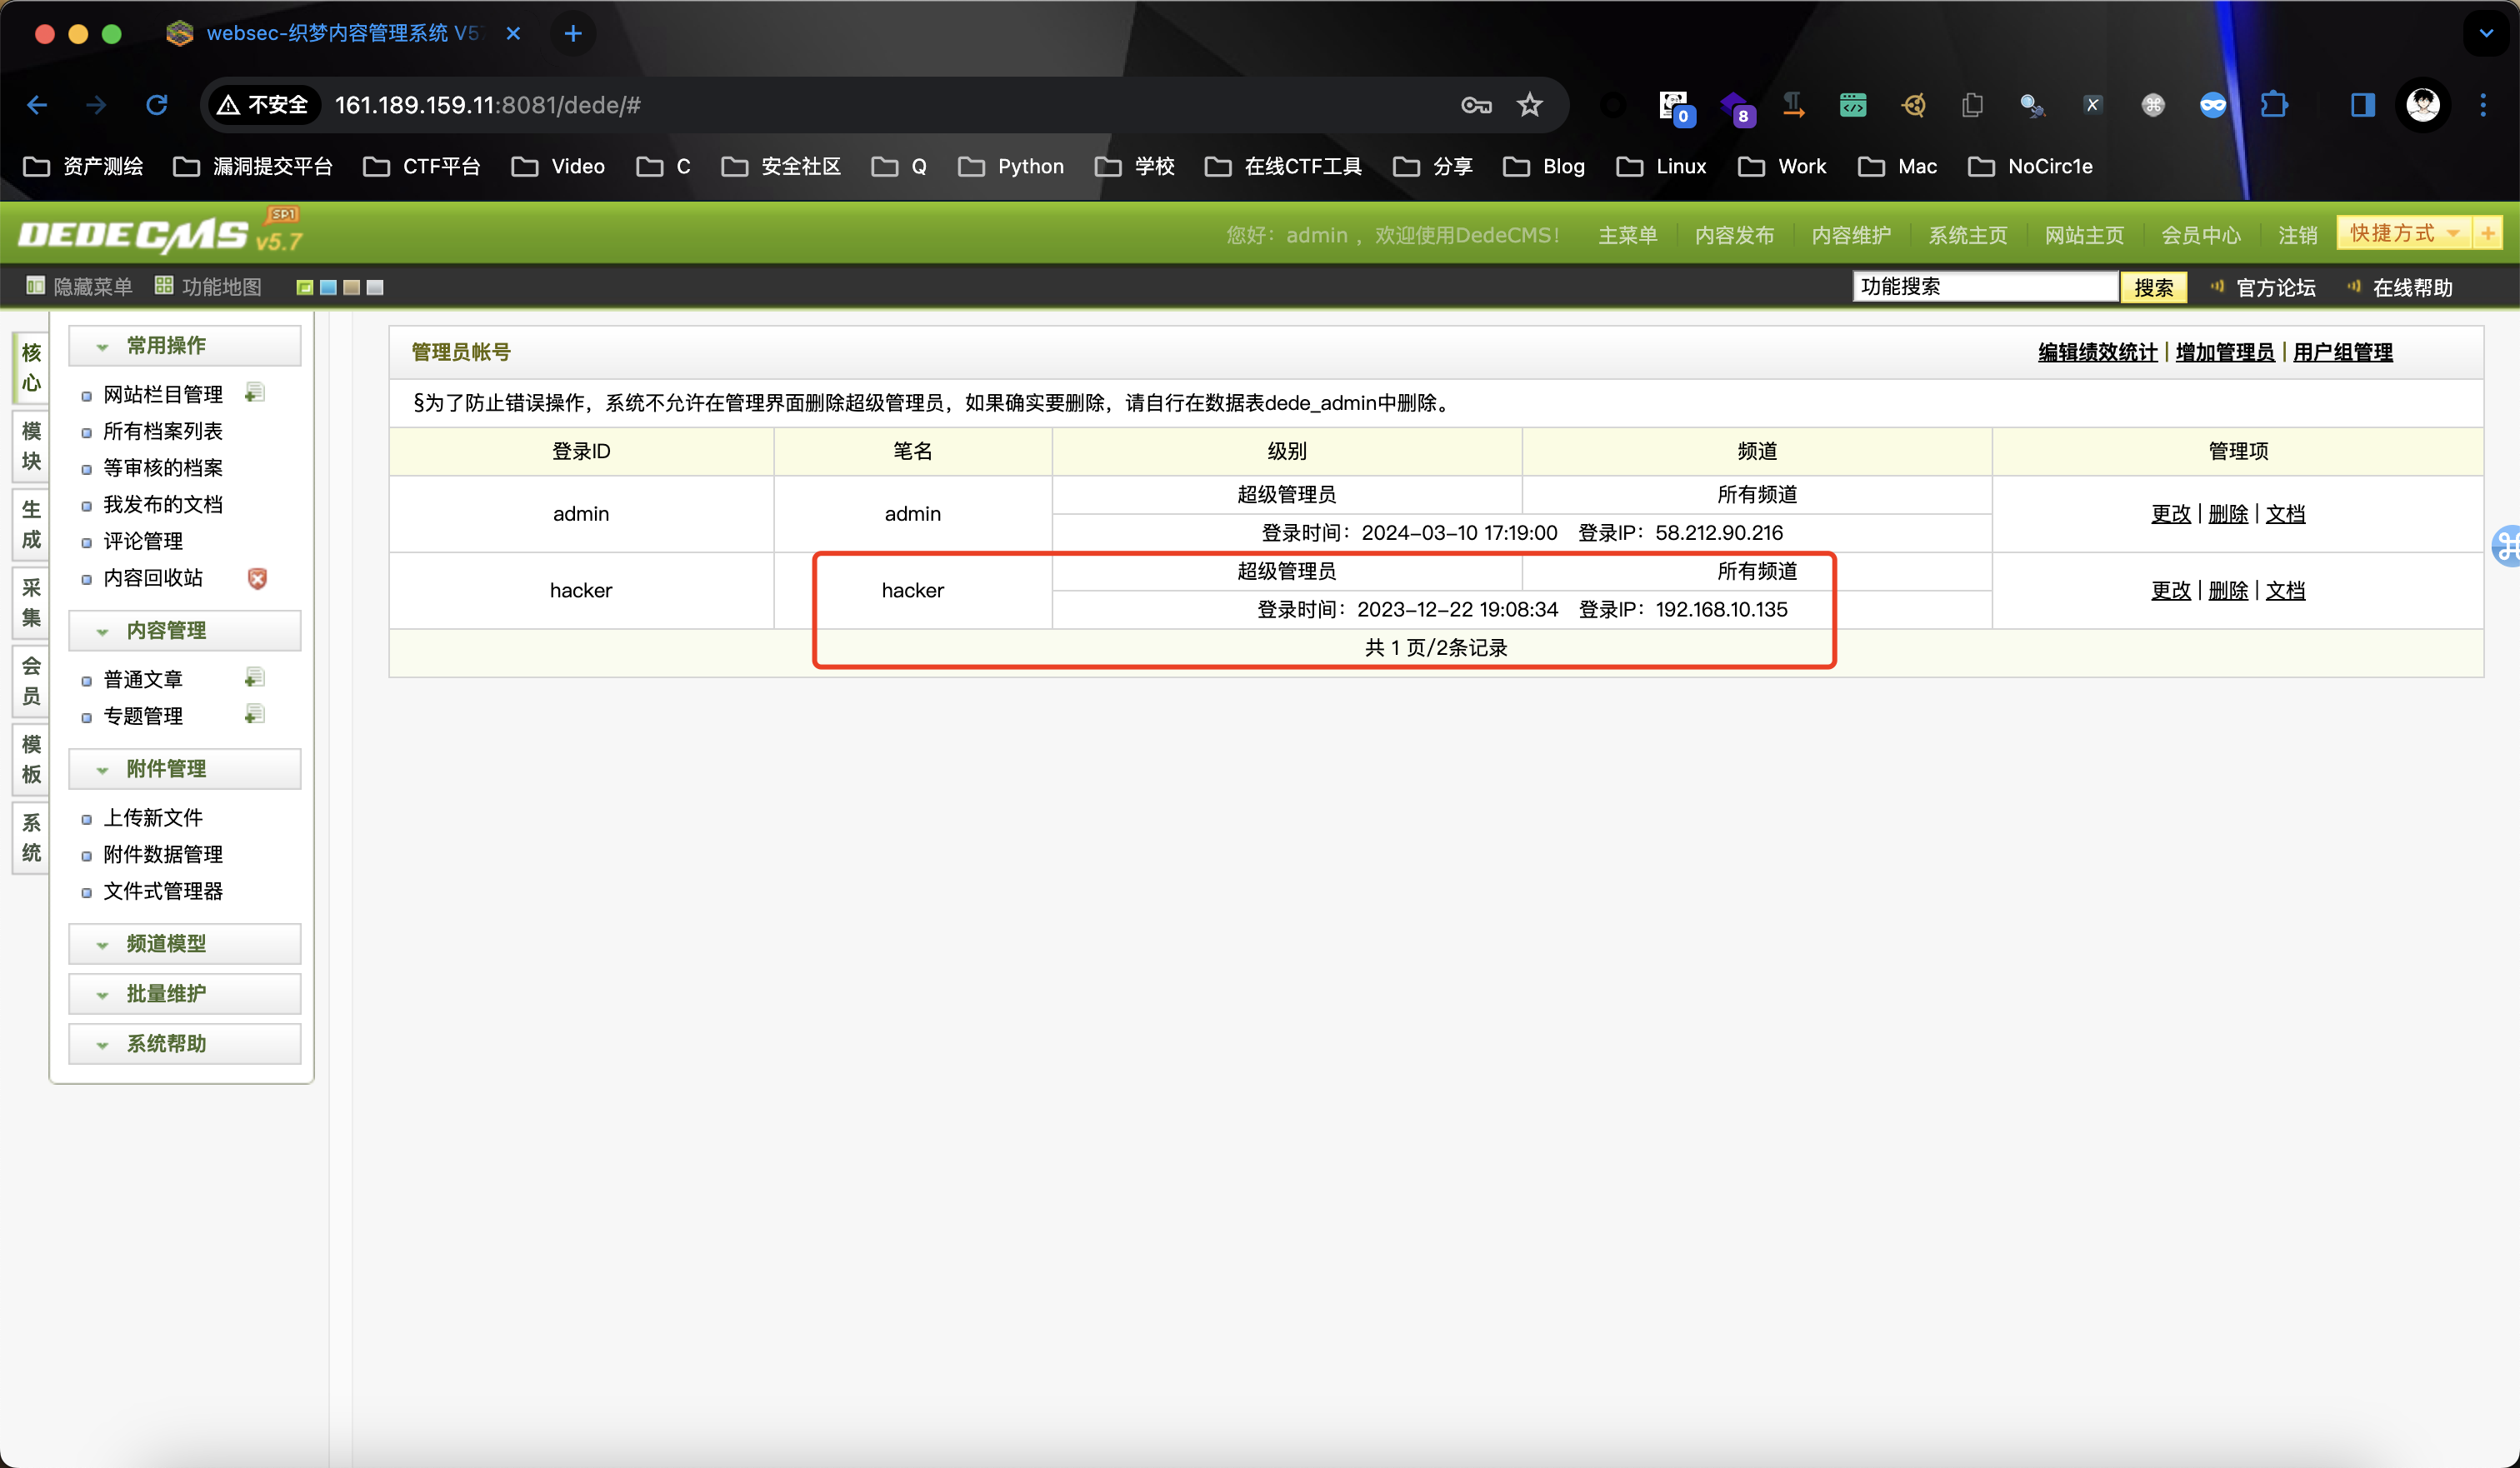
Task: Click add icon next to 普通文章
Action: 255,678
